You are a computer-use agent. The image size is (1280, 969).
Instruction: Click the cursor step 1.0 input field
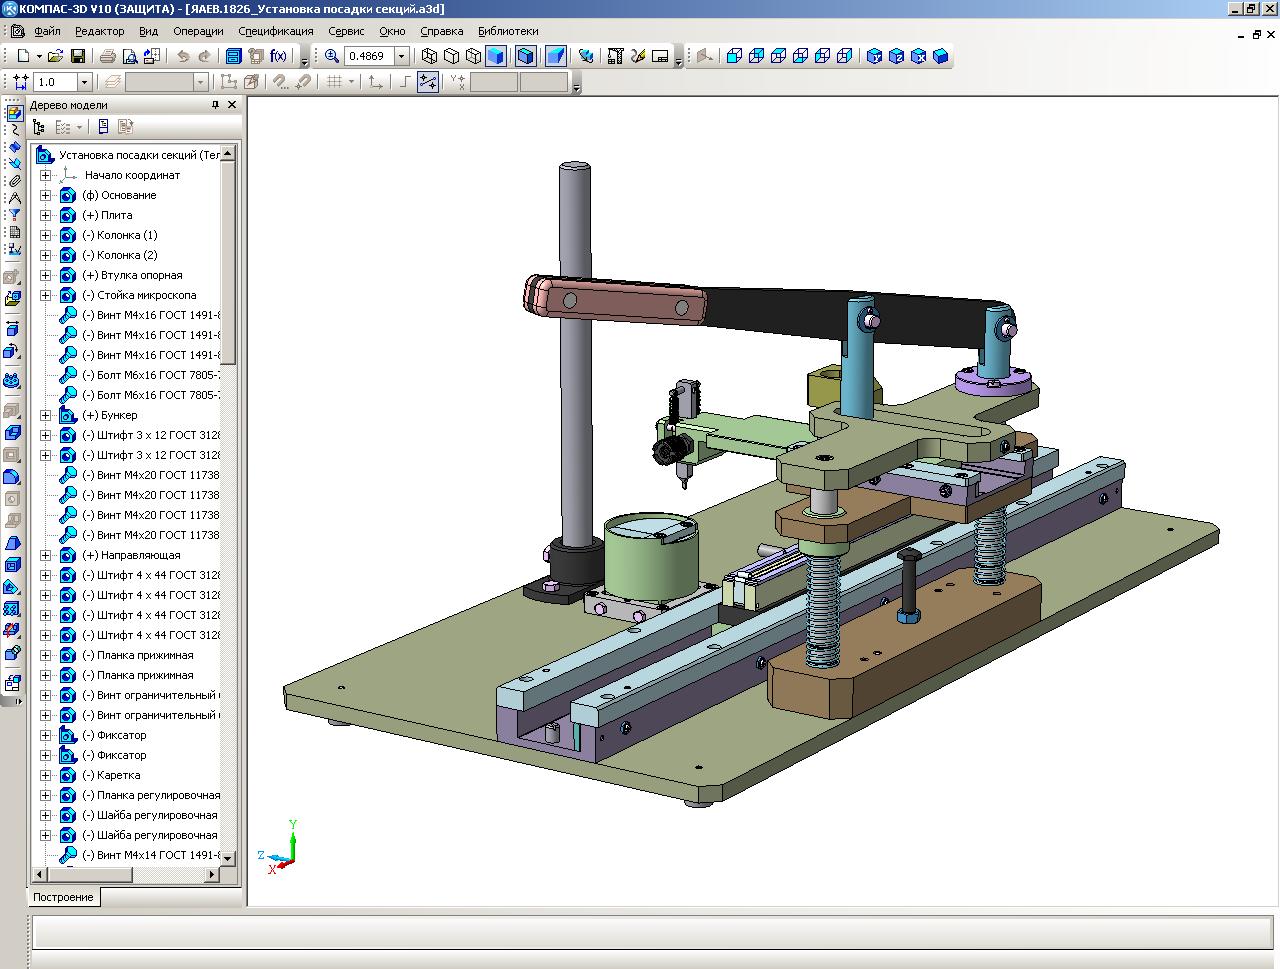point(55,82)
